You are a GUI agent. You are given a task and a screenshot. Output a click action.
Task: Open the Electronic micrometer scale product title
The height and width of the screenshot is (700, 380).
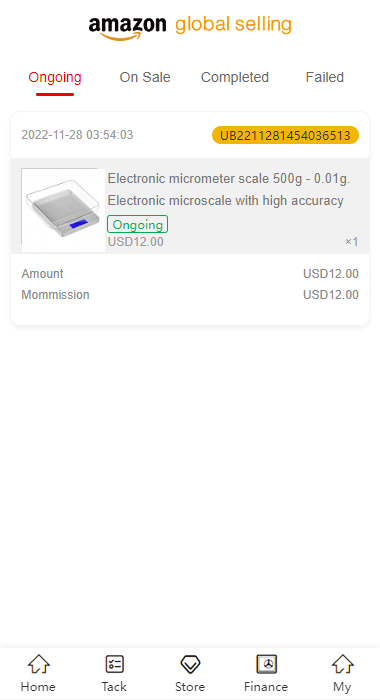tap(229, 190)
